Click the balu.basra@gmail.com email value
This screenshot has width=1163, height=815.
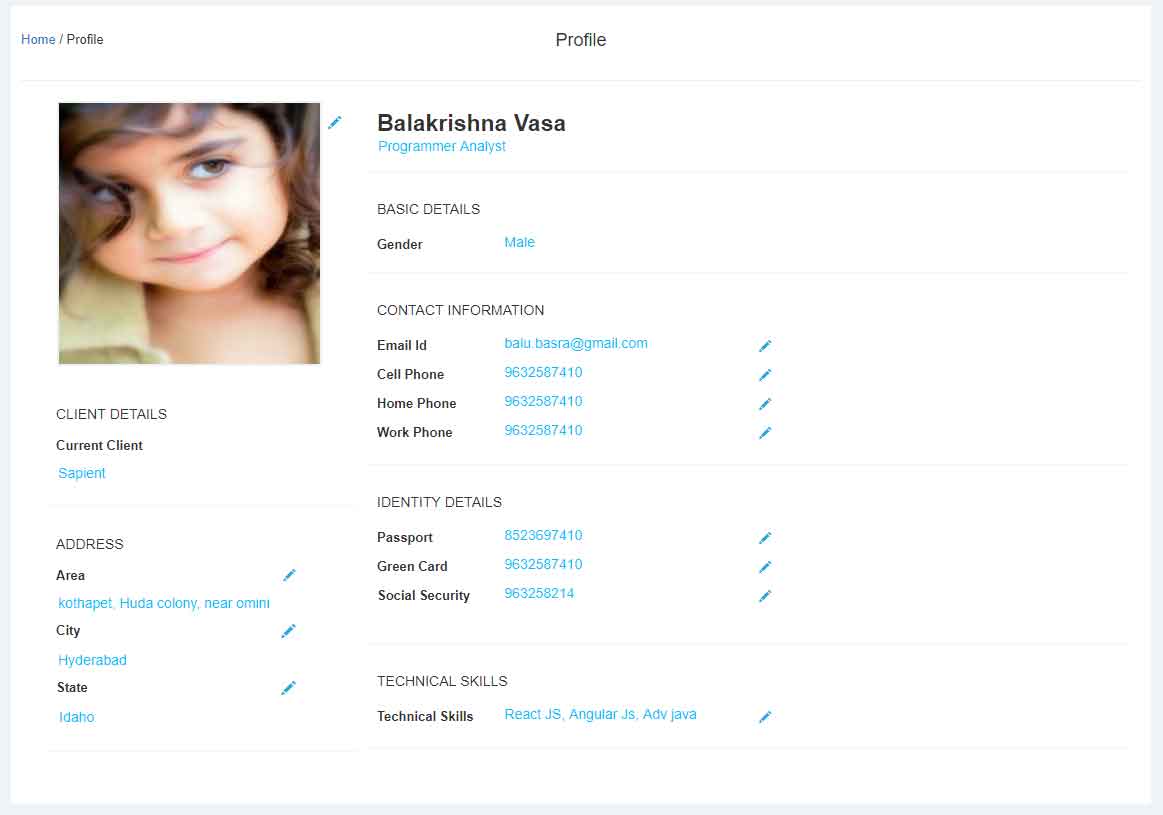click(x=576, y=343)
